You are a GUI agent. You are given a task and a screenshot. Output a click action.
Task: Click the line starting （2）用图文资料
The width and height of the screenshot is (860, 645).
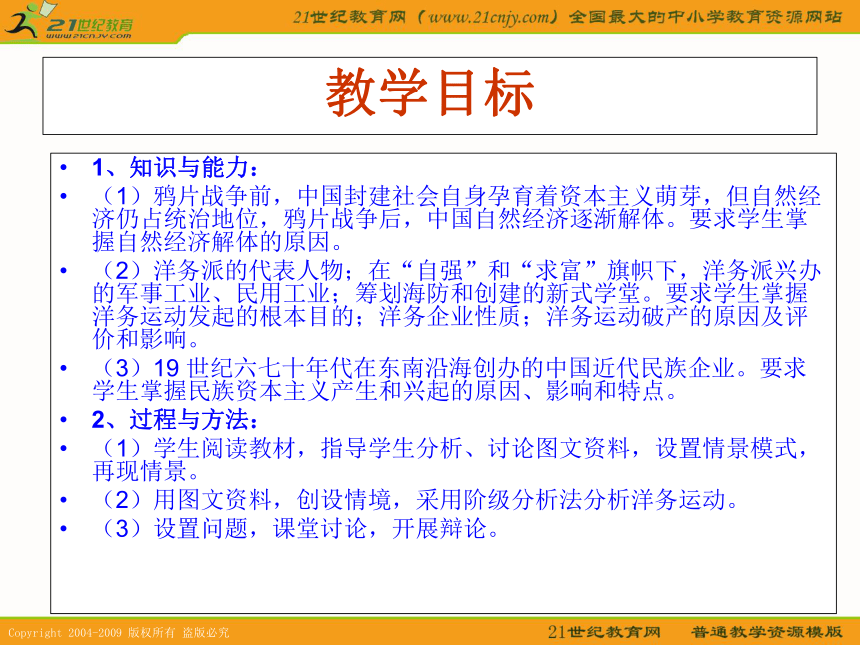point(420,500)
